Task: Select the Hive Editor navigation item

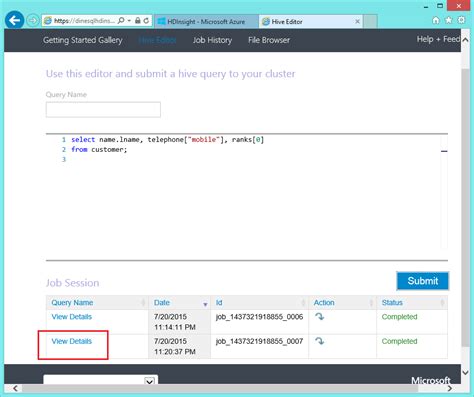Action: [157, 40]
